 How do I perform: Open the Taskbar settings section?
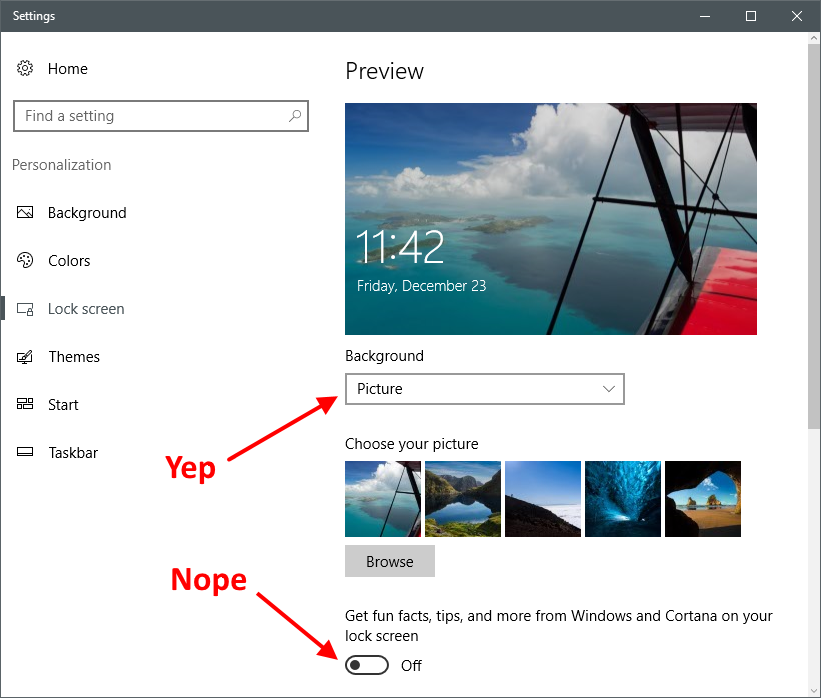click(73, 452)
